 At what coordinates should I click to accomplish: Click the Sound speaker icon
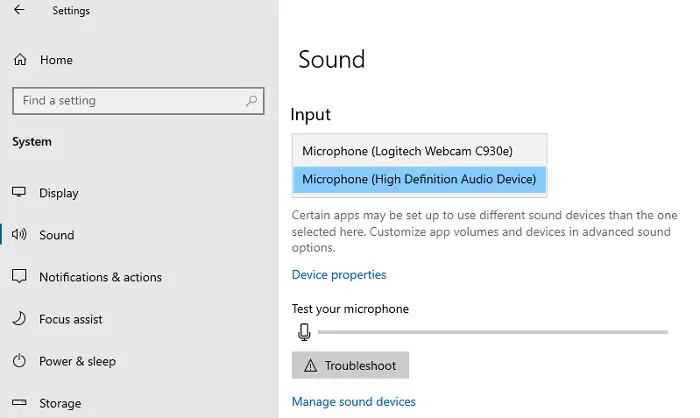pos(20,235)
